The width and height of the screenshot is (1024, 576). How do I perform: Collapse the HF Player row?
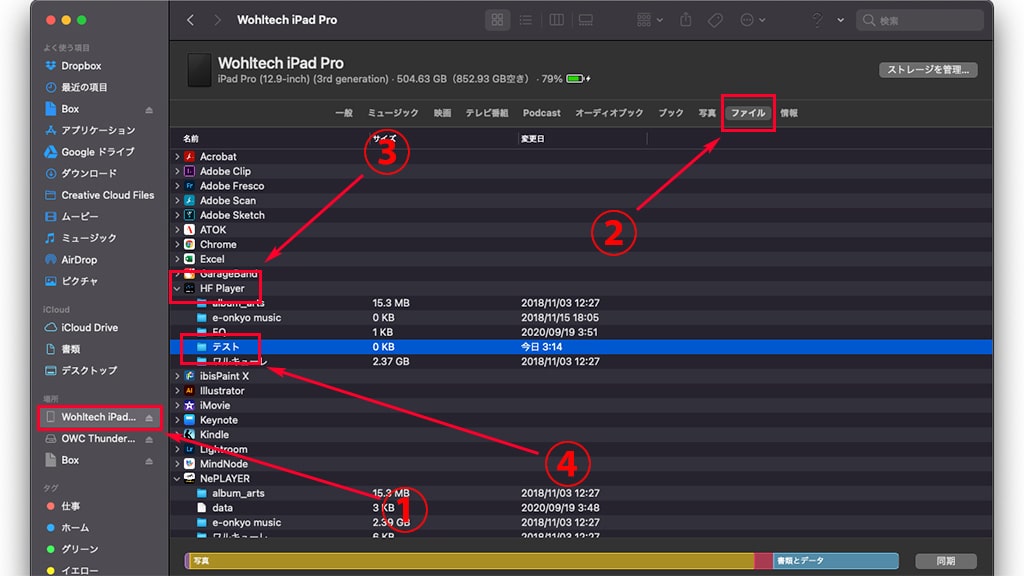pos(177,289)
